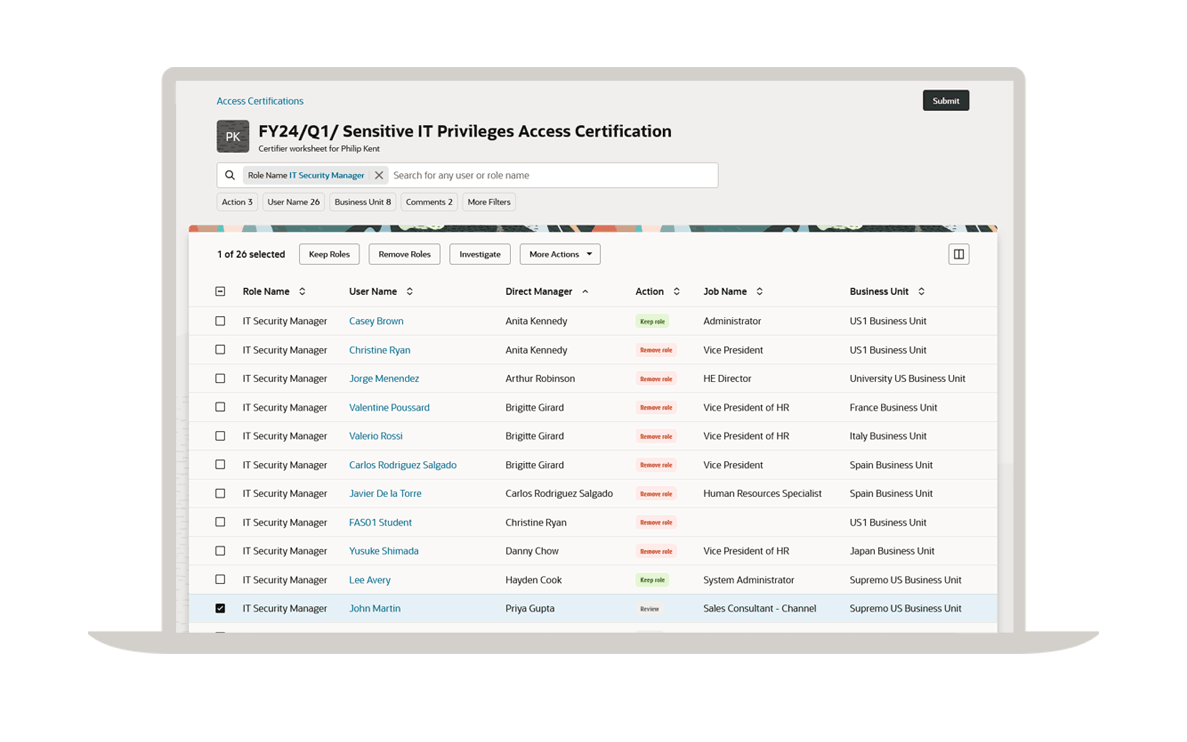
Task: Click the search magnifier icon
Action: (230, 175)
